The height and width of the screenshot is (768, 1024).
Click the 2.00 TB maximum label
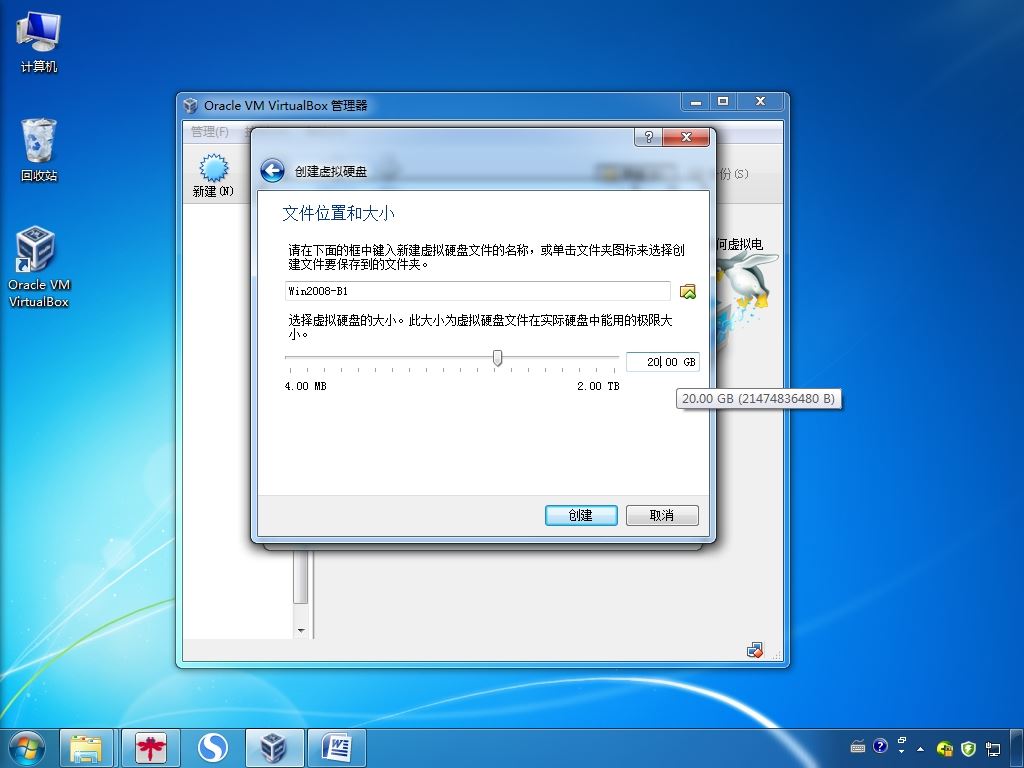[598, 387]
